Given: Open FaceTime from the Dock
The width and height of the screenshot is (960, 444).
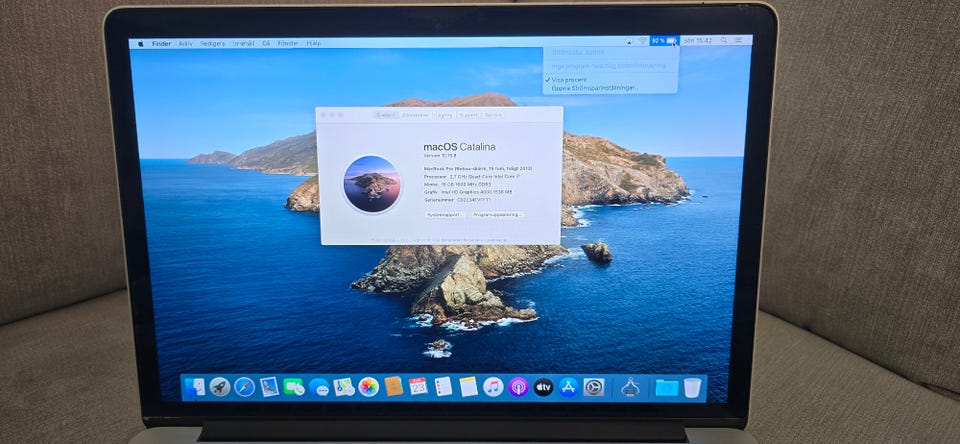Looking at the screenshot, I should (294, 386).
